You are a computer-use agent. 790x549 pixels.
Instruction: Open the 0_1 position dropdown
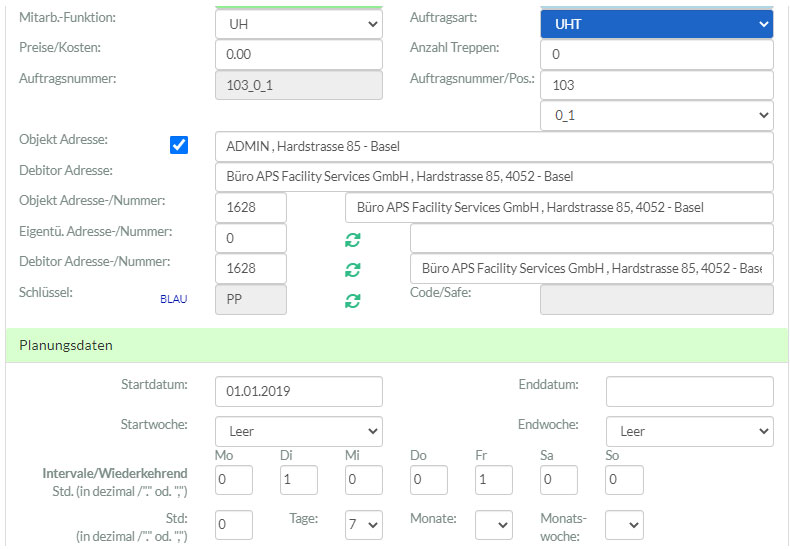click(x=656, y=115)
